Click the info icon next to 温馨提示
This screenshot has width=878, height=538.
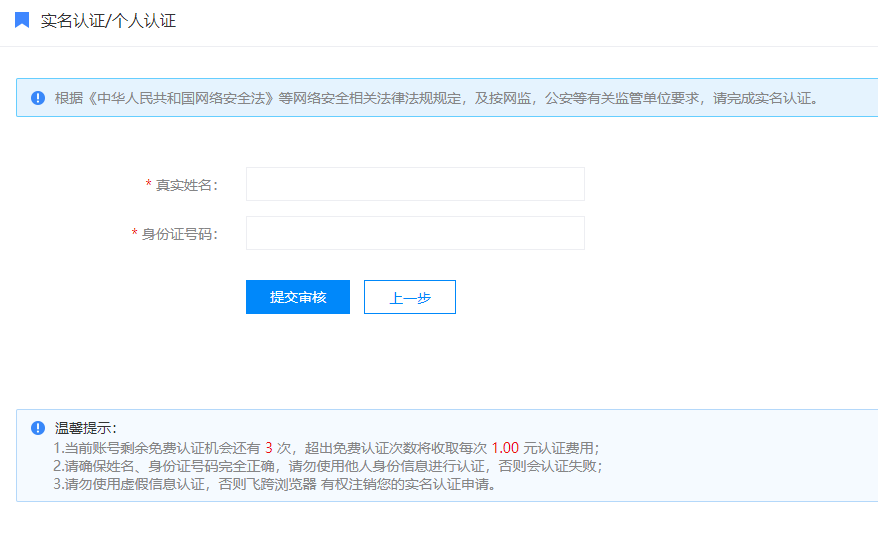tap(38, 428)
